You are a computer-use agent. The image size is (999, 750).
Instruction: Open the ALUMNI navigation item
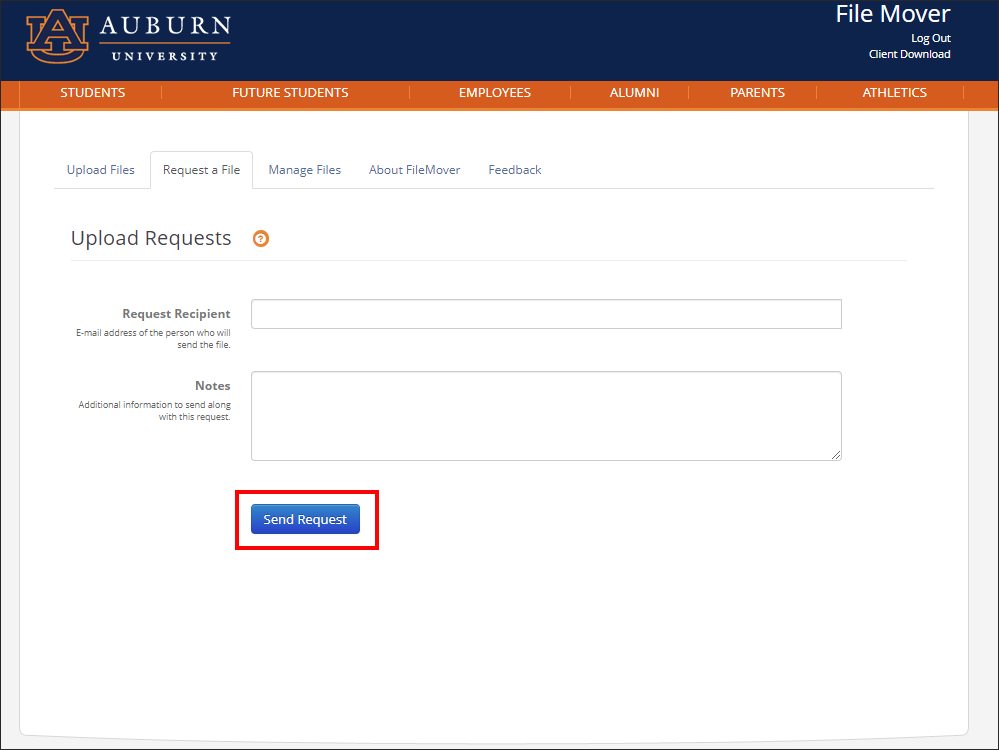pyautogui.click(x=634, y=92)
